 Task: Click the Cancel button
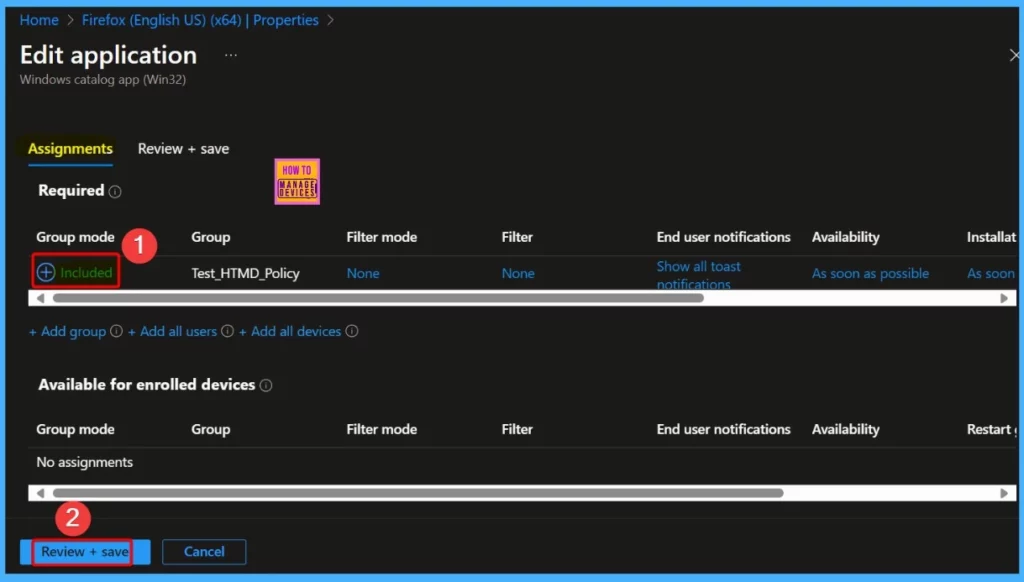click(x=204, y=552)
